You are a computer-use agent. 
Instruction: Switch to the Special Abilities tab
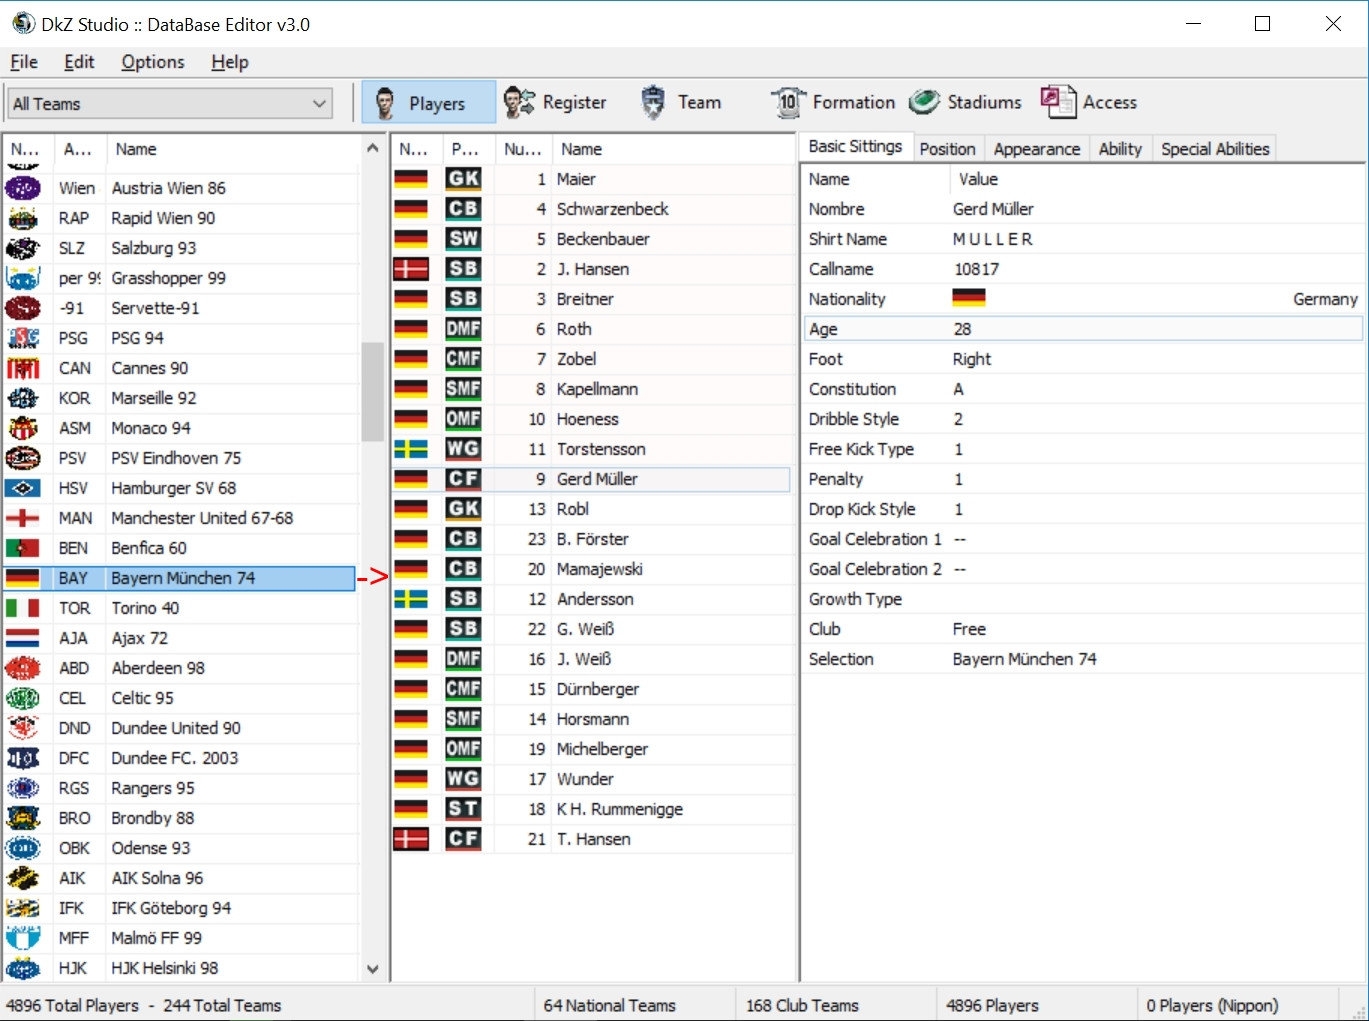tap(1215, 149)
